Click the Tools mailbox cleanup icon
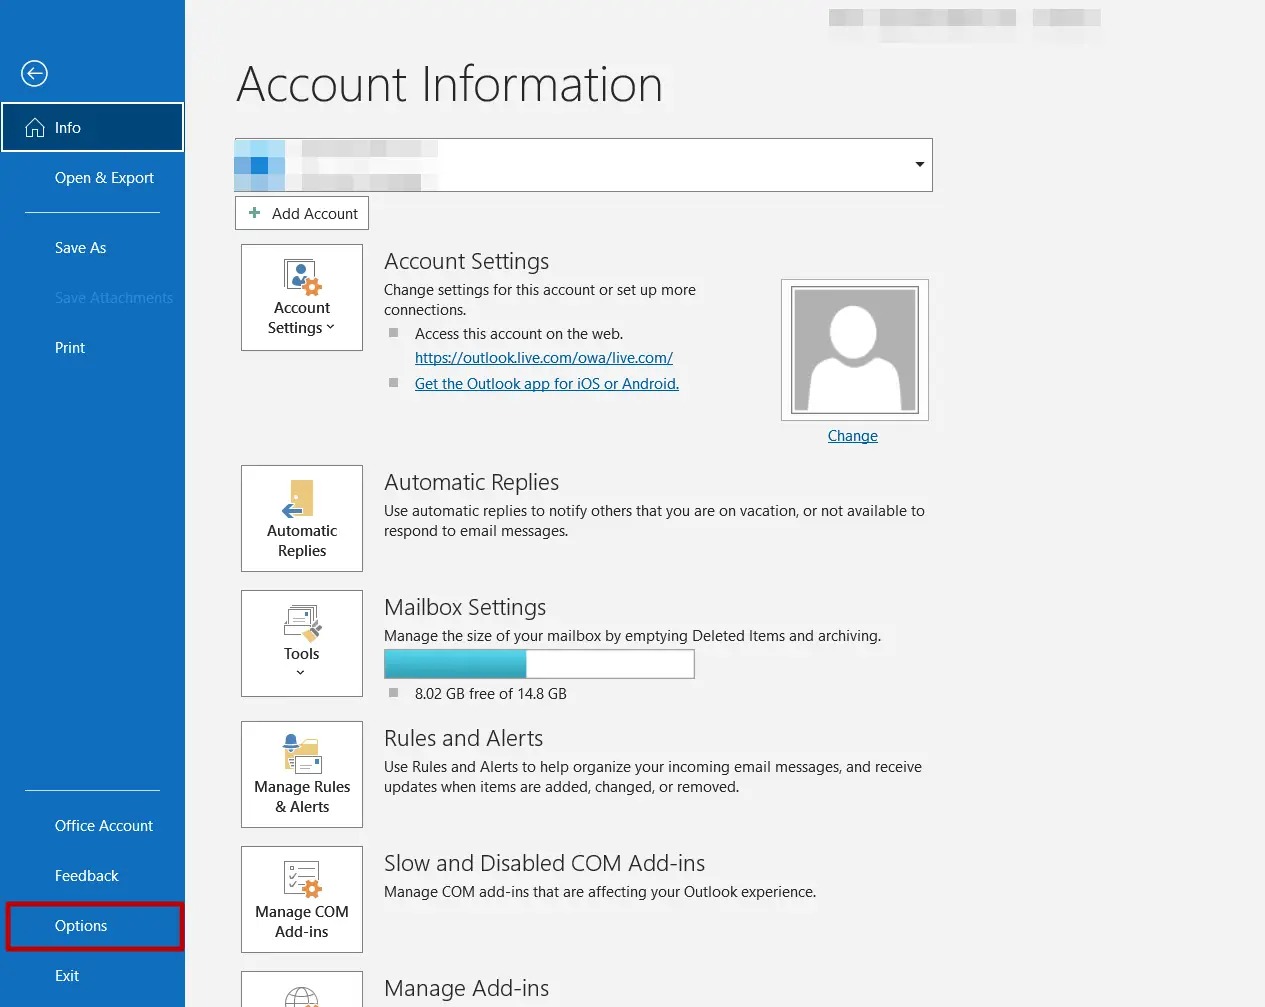Screen dimensions: 1265x1007 (x=301, y=625)
